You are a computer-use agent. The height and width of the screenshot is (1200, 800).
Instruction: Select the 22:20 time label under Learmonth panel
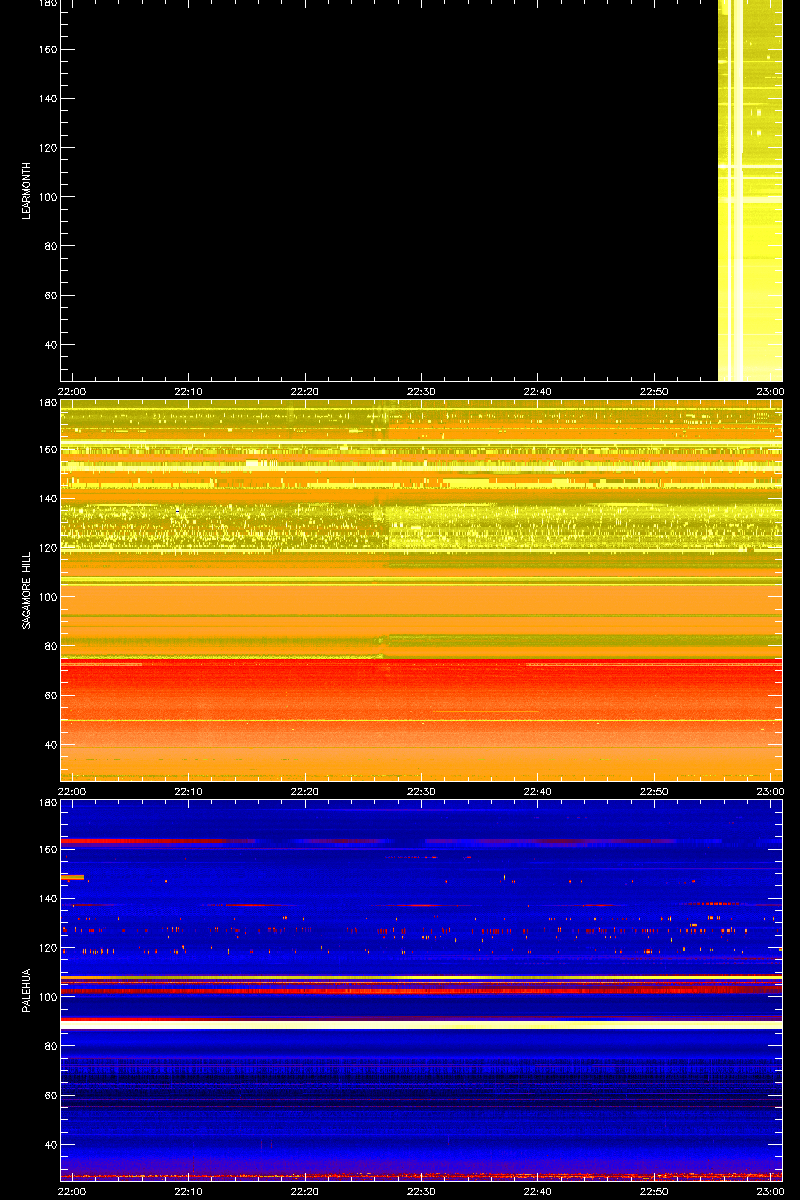pyautogui.click(x=305, y=391)
